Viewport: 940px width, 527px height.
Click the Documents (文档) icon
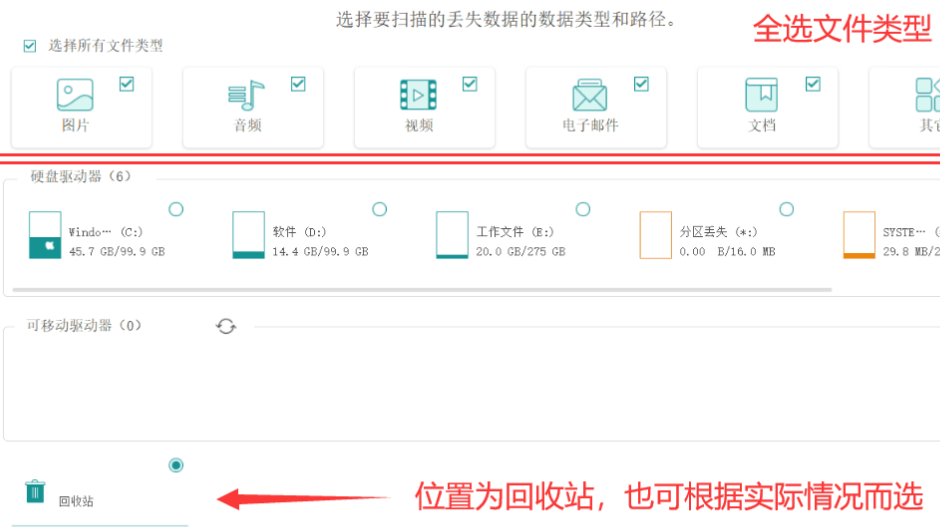761,95
